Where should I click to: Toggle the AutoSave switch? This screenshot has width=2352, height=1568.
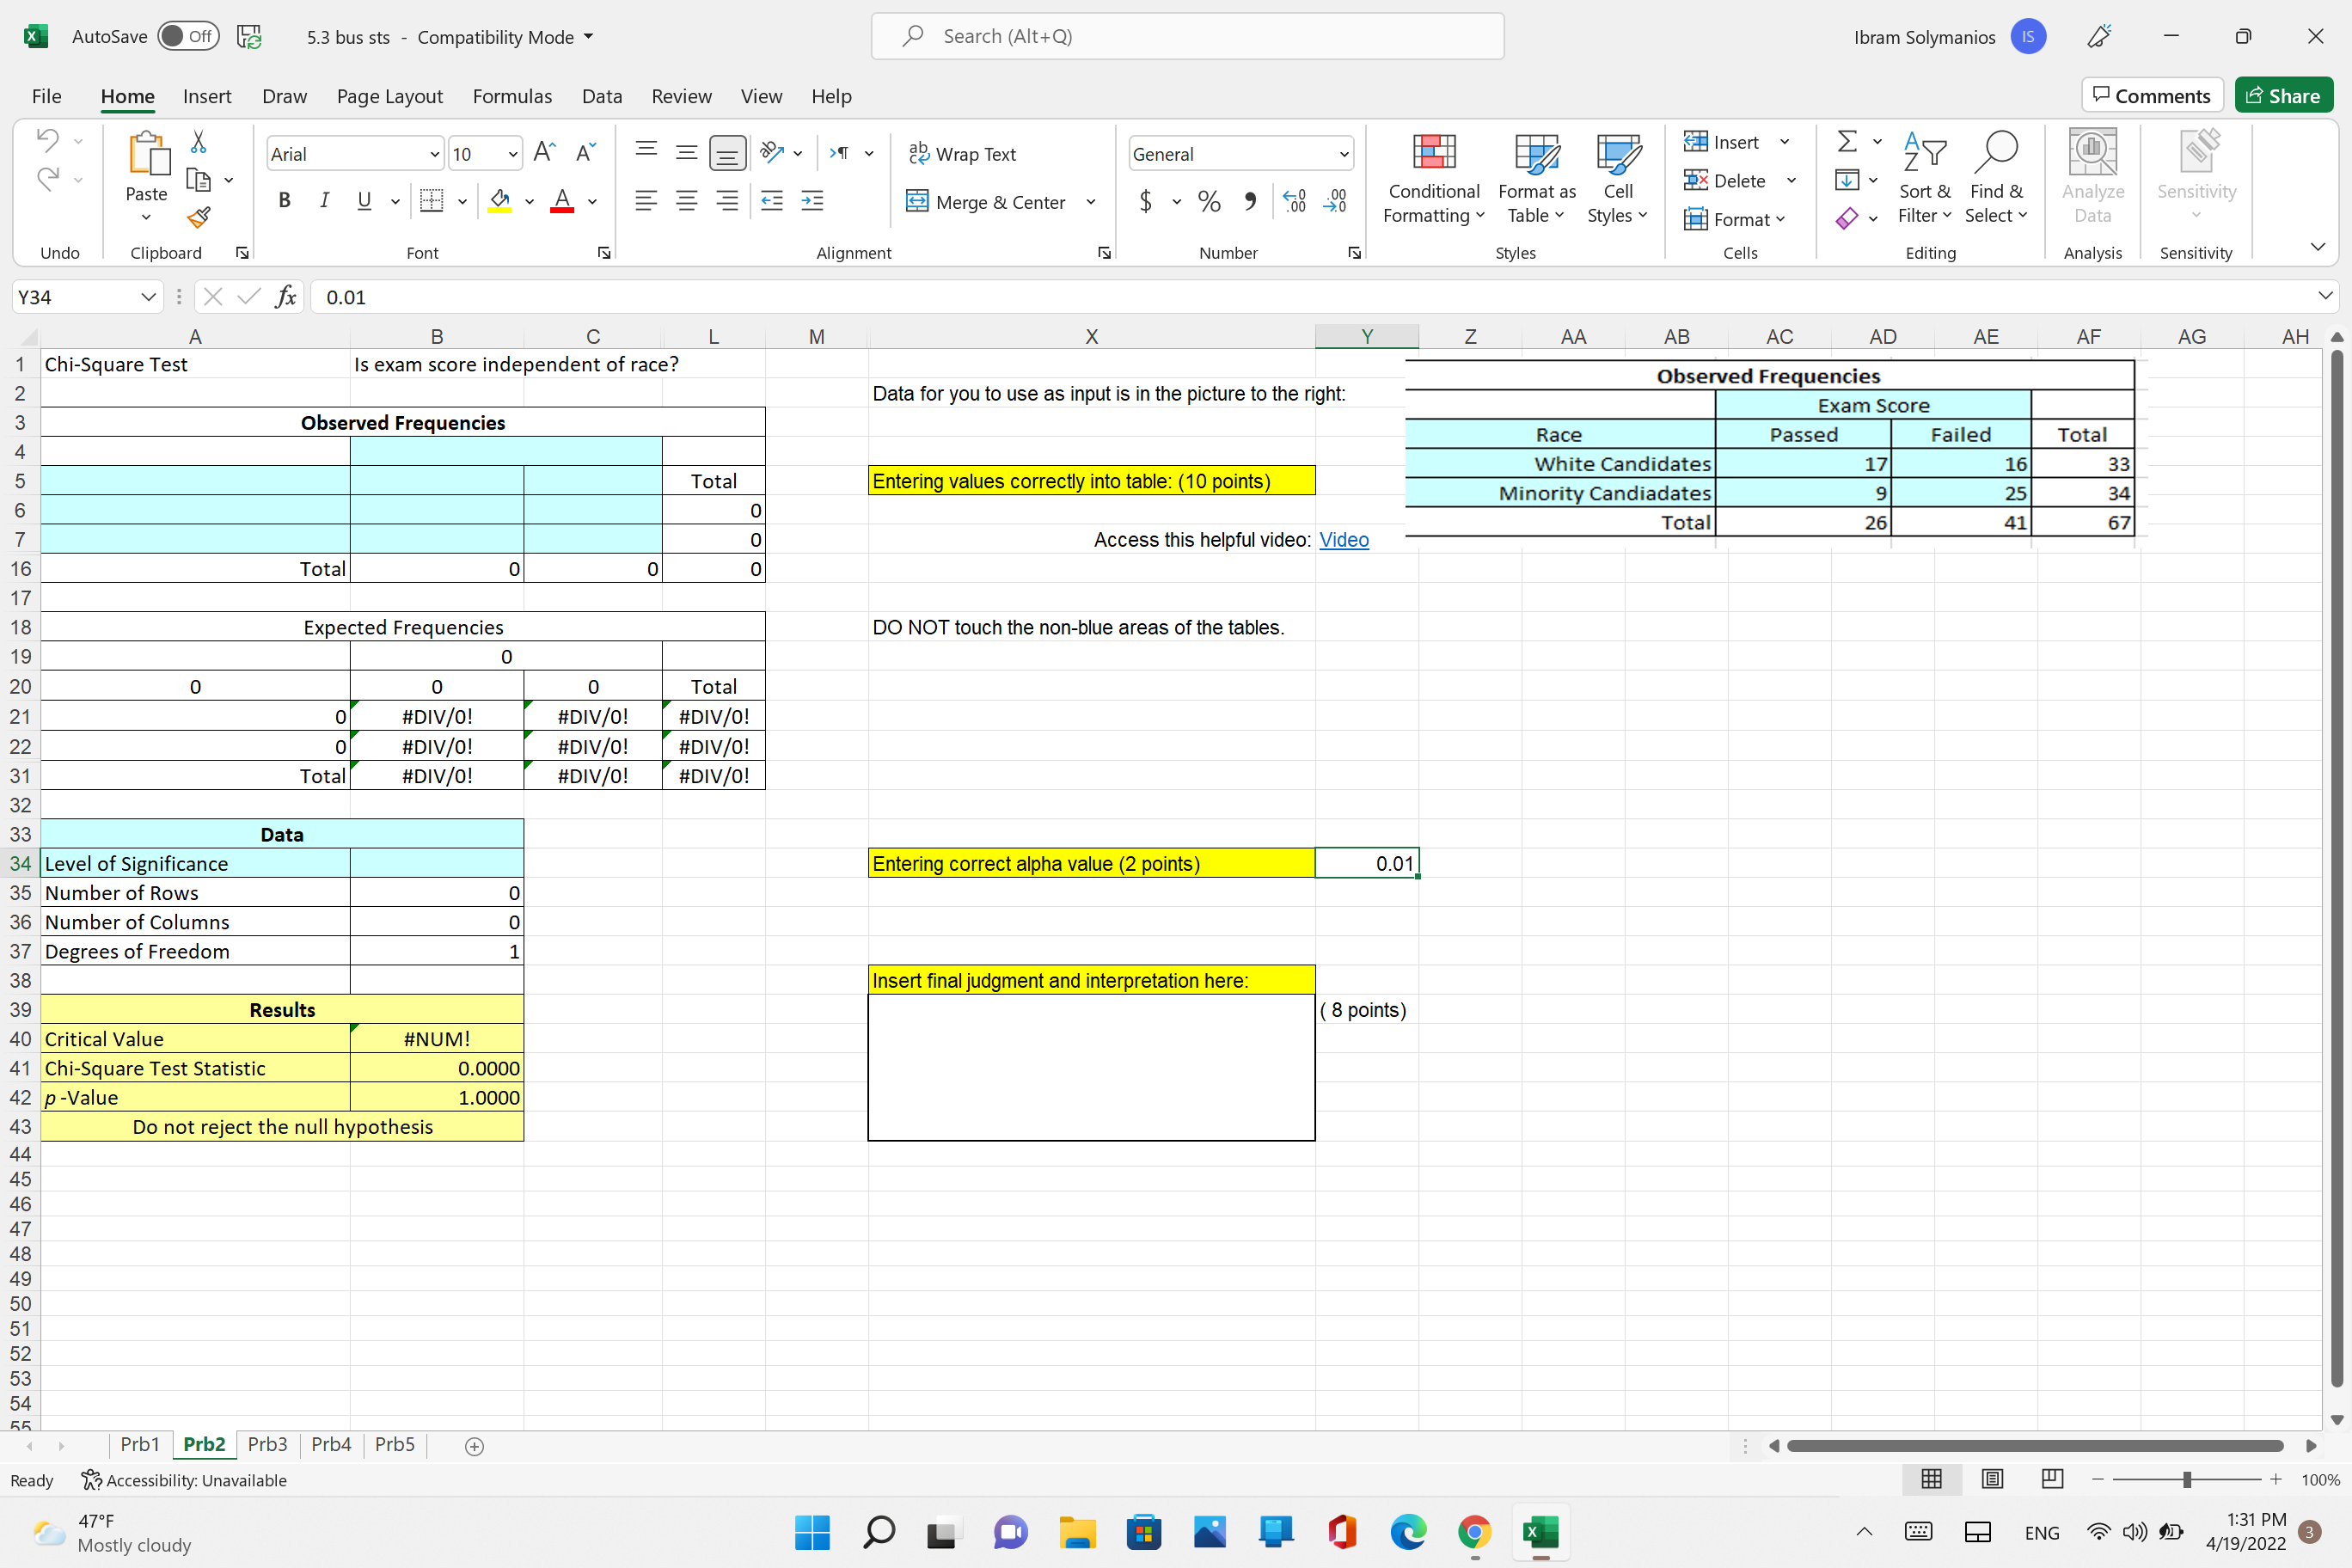(188, 37)
